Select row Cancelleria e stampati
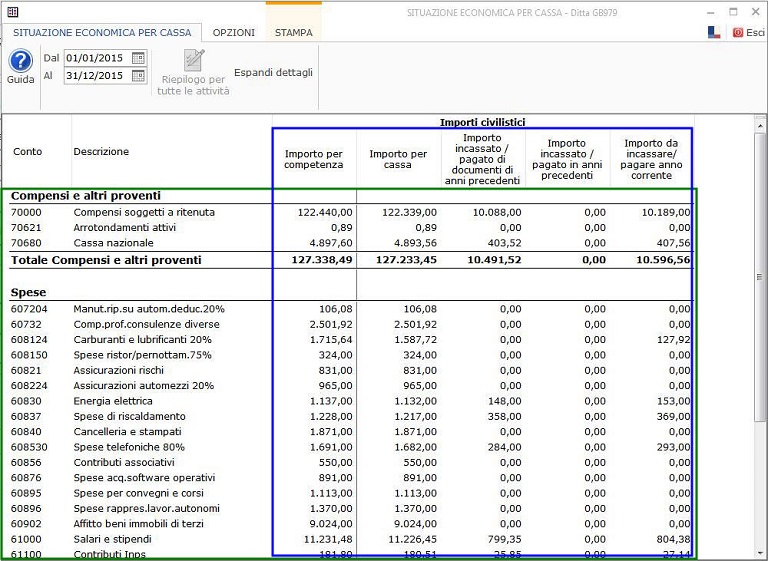The height and width of the screenshot is (561, 768). (x=350, y=432)
